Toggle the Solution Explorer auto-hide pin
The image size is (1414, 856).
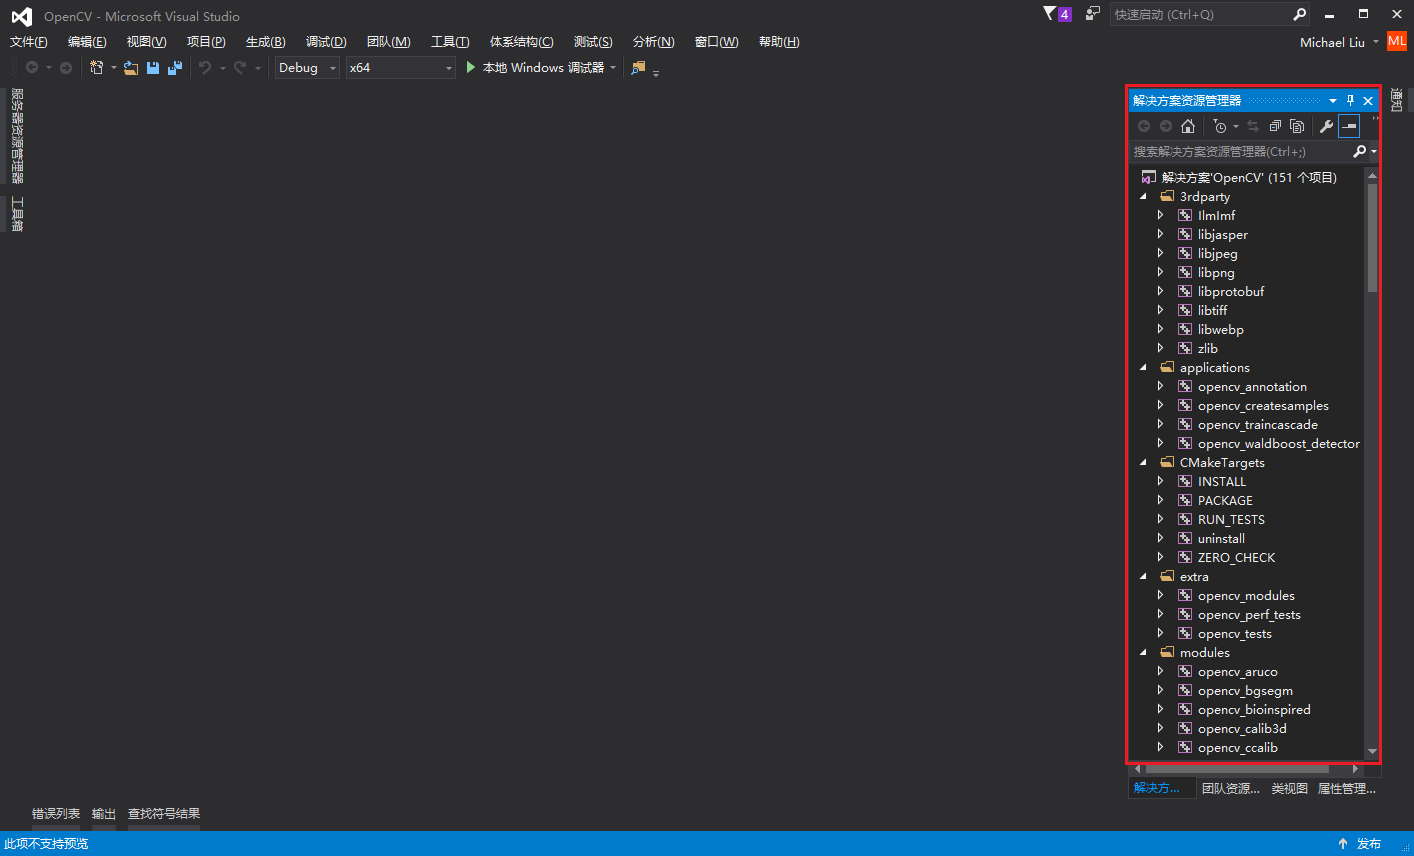click(1350, 100)
